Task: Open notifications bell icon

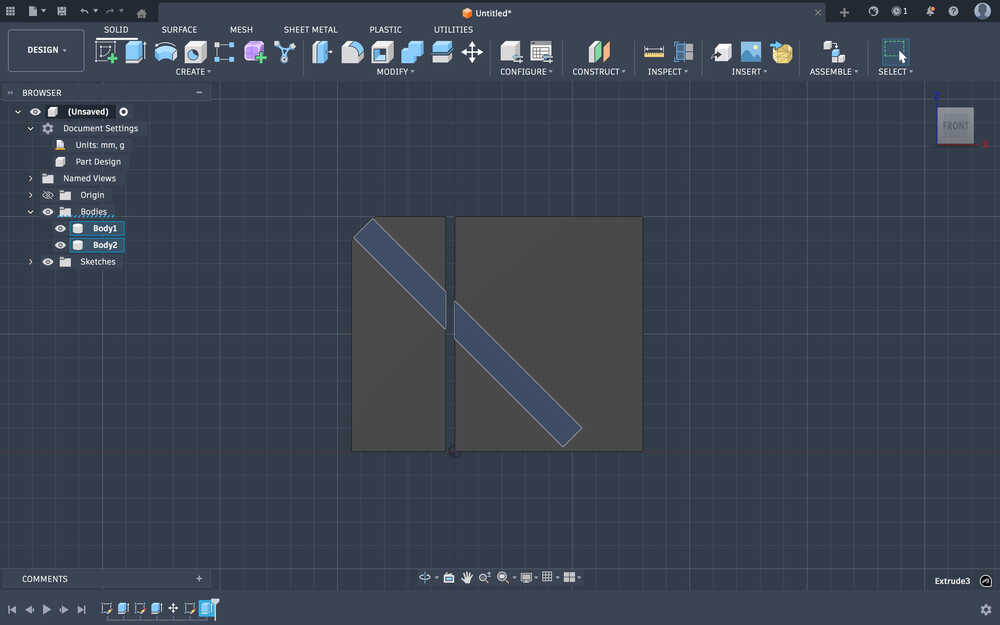Action: [x=930, y=11]
